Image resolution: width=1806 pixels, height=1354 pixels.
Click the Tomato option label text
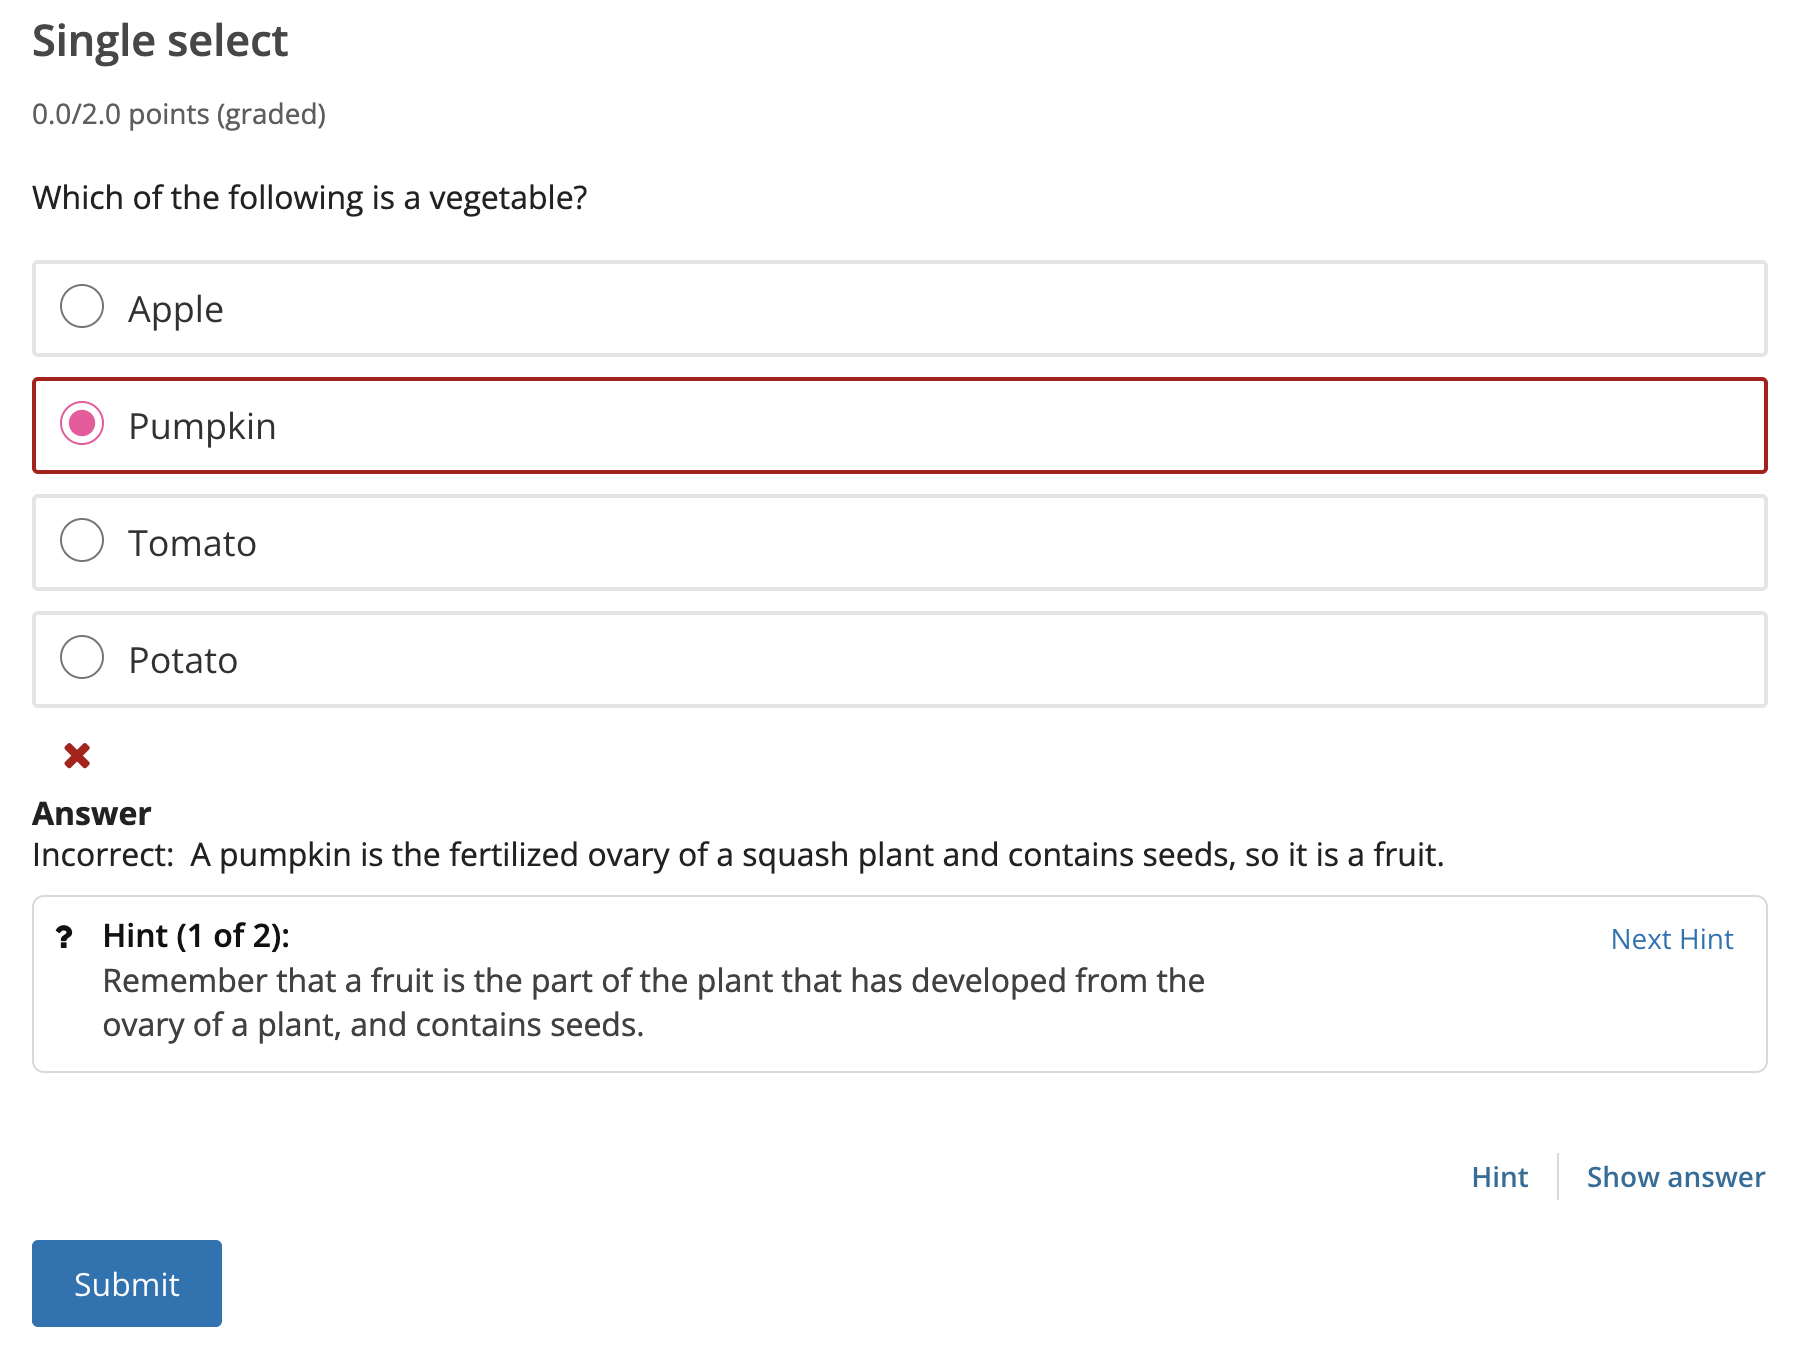pos(192,544)
